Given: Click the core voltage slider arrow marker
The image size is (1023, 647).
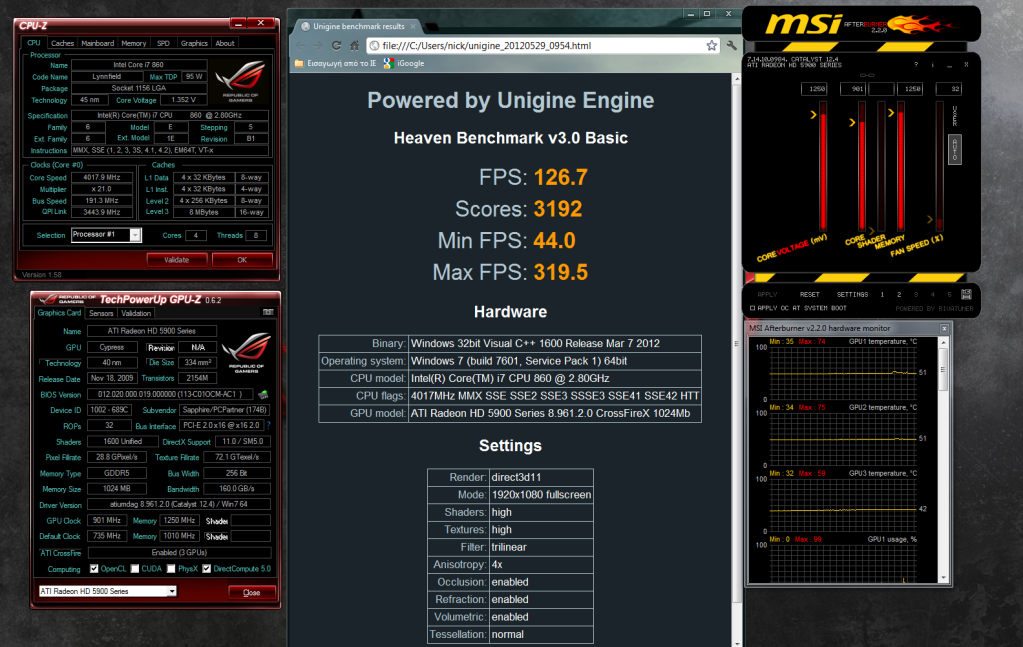Looking at the screenshot, I should click(x=814, y=115).
